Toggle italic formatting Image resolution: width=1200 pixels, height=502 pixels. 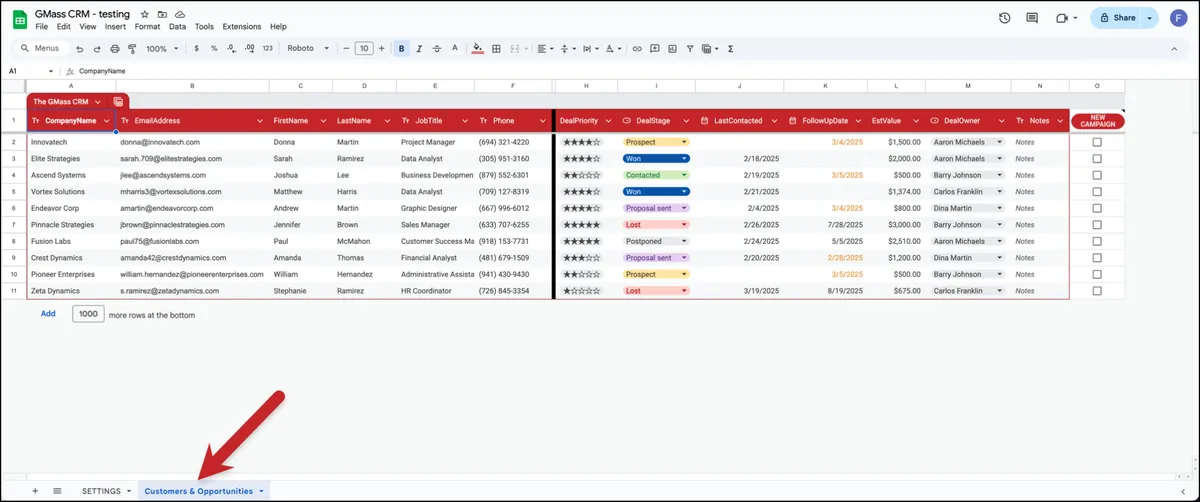pos(419,48)
